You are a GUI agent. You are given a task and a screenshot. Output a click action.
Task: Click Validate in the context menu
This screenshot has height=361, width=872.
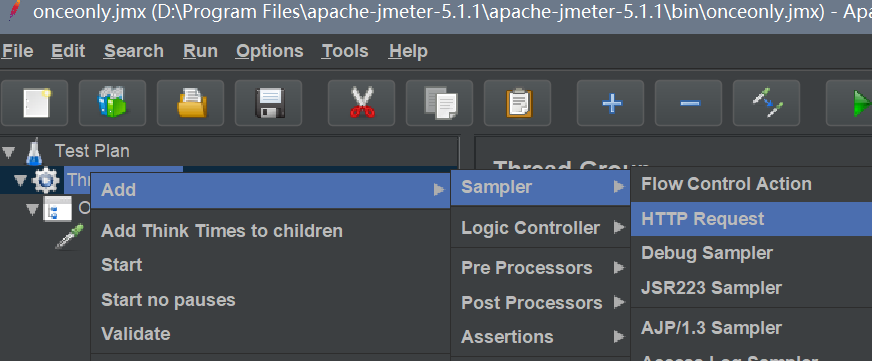tap(136, 334)
